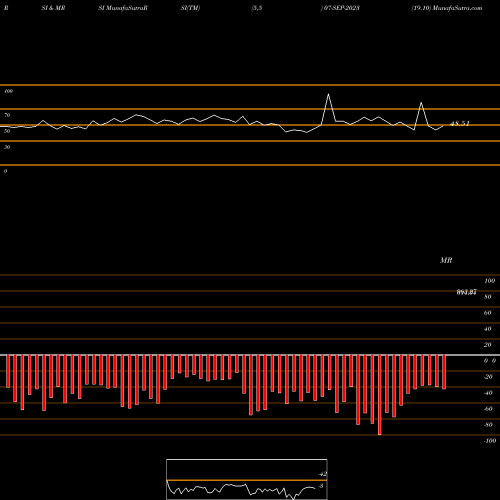Click the '20' label on the MR axis
The width and height of the screenshot is (500, 500).
(488, 345)
